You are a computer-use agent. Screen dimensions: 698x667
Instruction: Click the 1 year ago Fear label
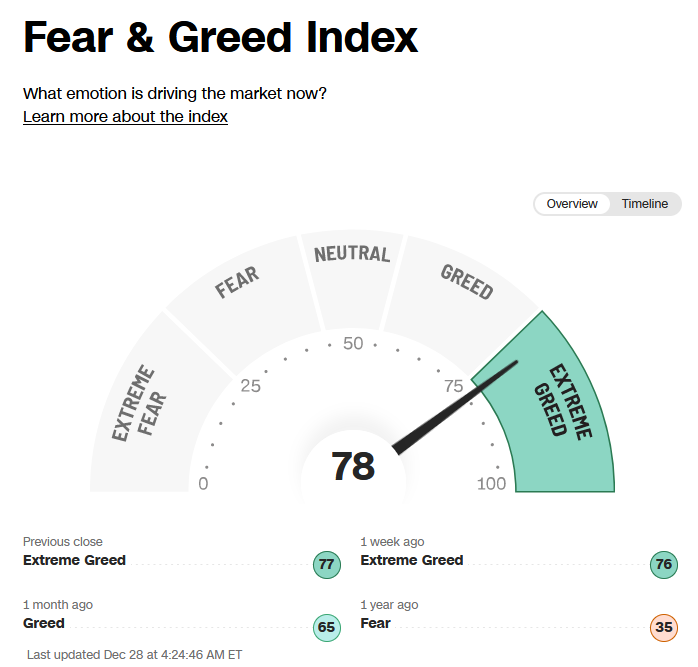click(x=375, y=623)
